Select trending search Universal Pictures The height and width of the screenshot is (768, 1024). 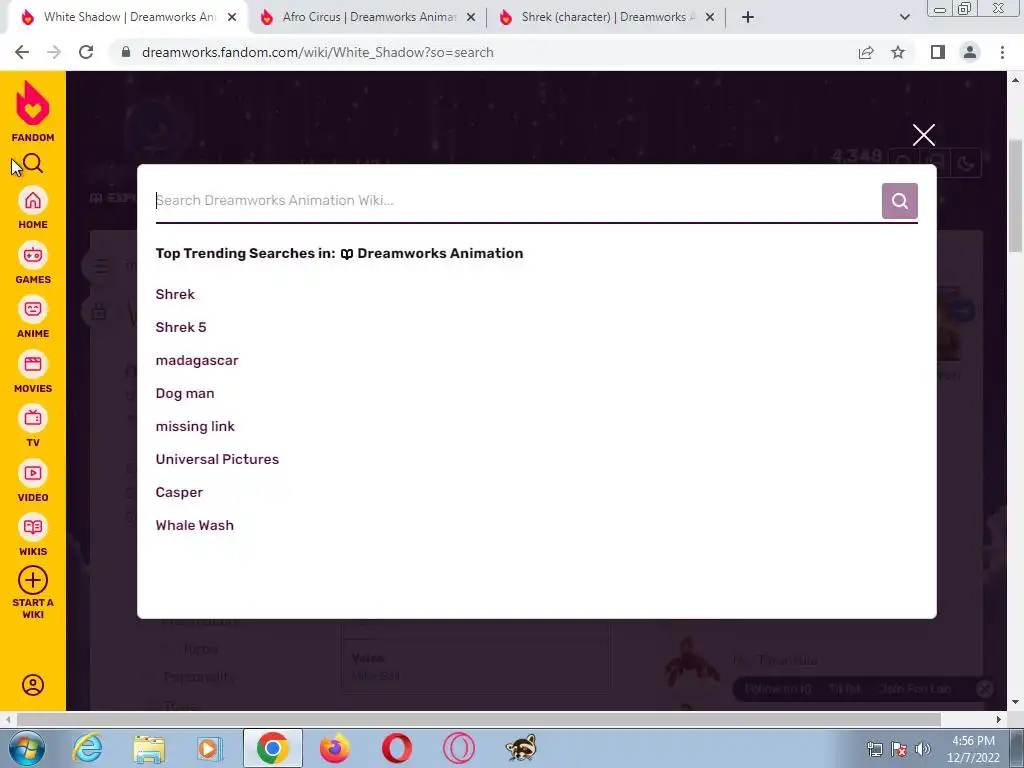point(217,459)
